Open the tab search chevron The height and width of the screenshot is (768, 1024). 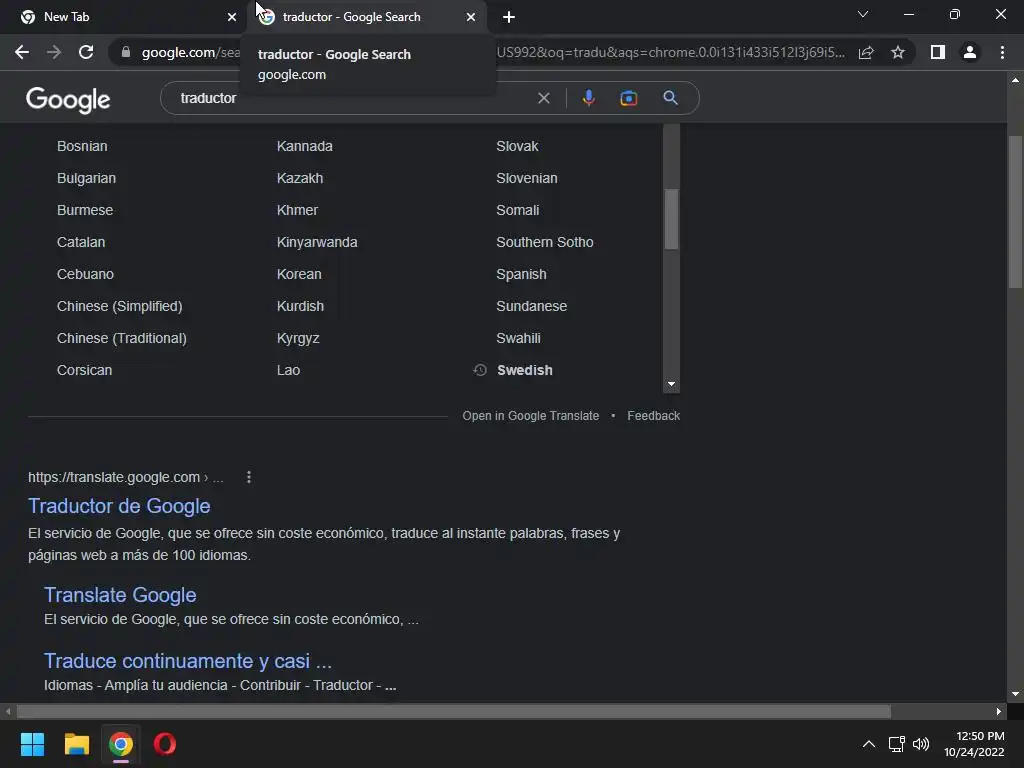tap(863, 14)
